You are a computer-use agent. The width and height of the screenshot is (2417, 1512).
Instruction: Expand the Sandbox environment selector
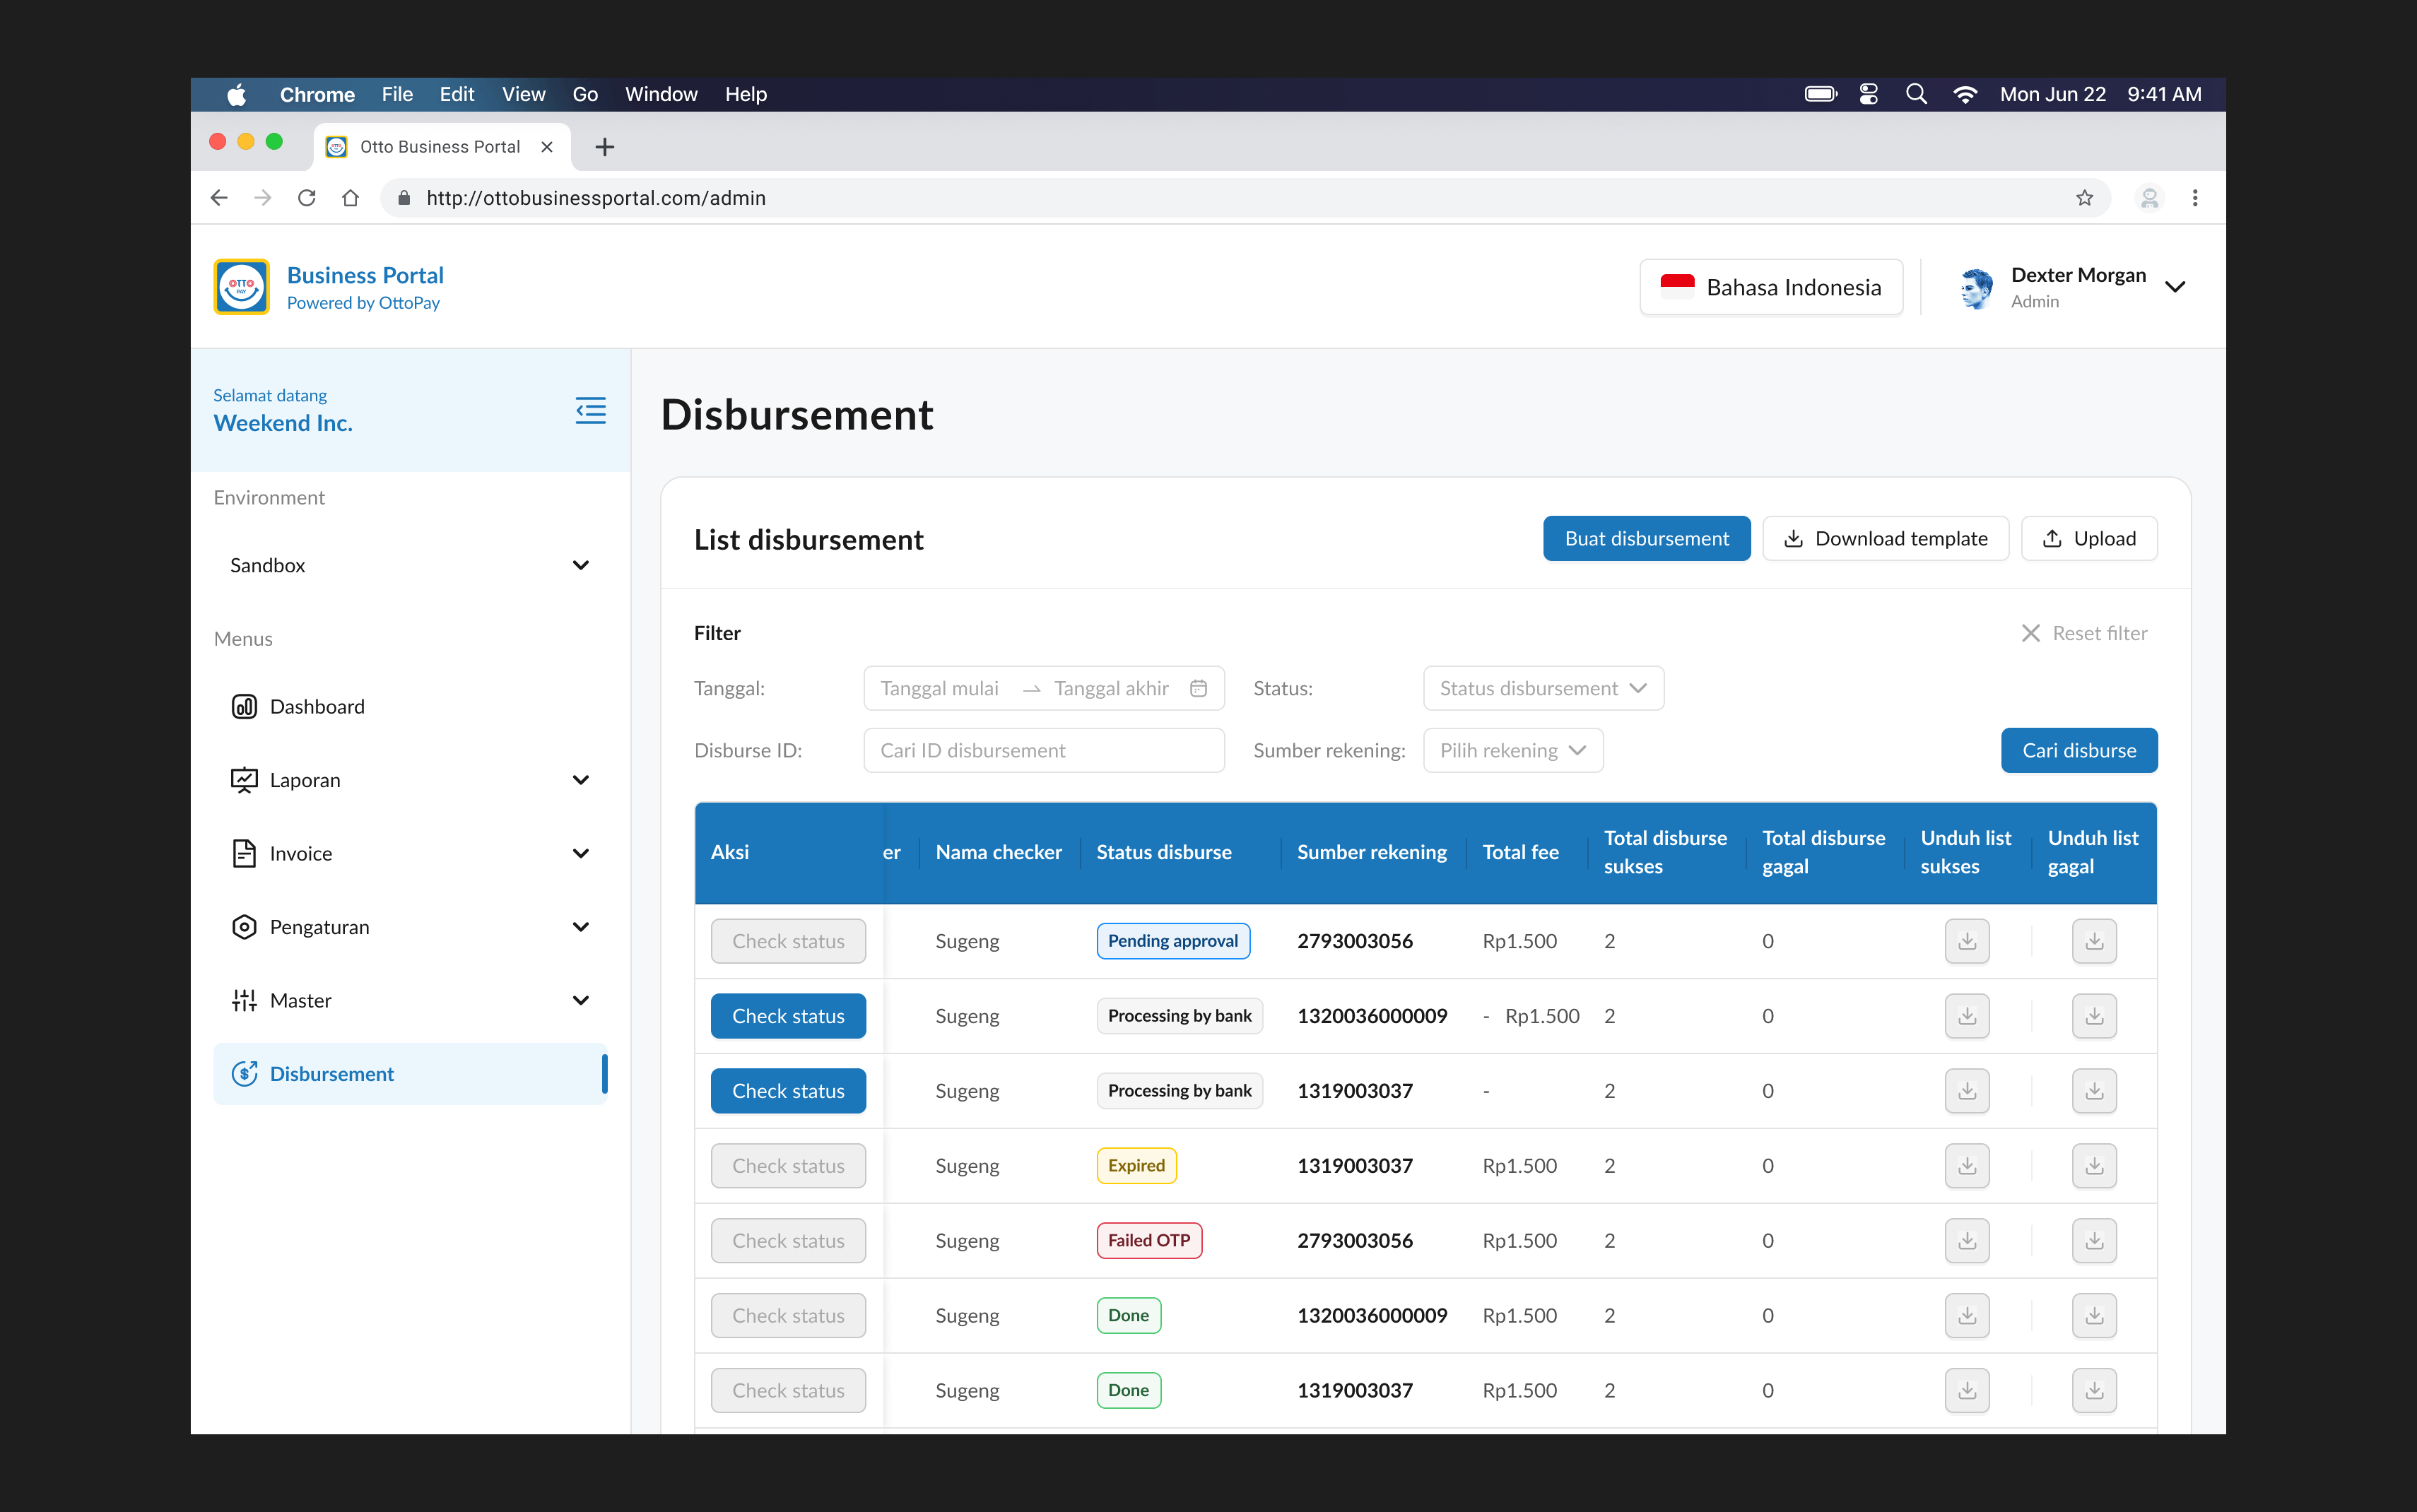pos(410,565)
